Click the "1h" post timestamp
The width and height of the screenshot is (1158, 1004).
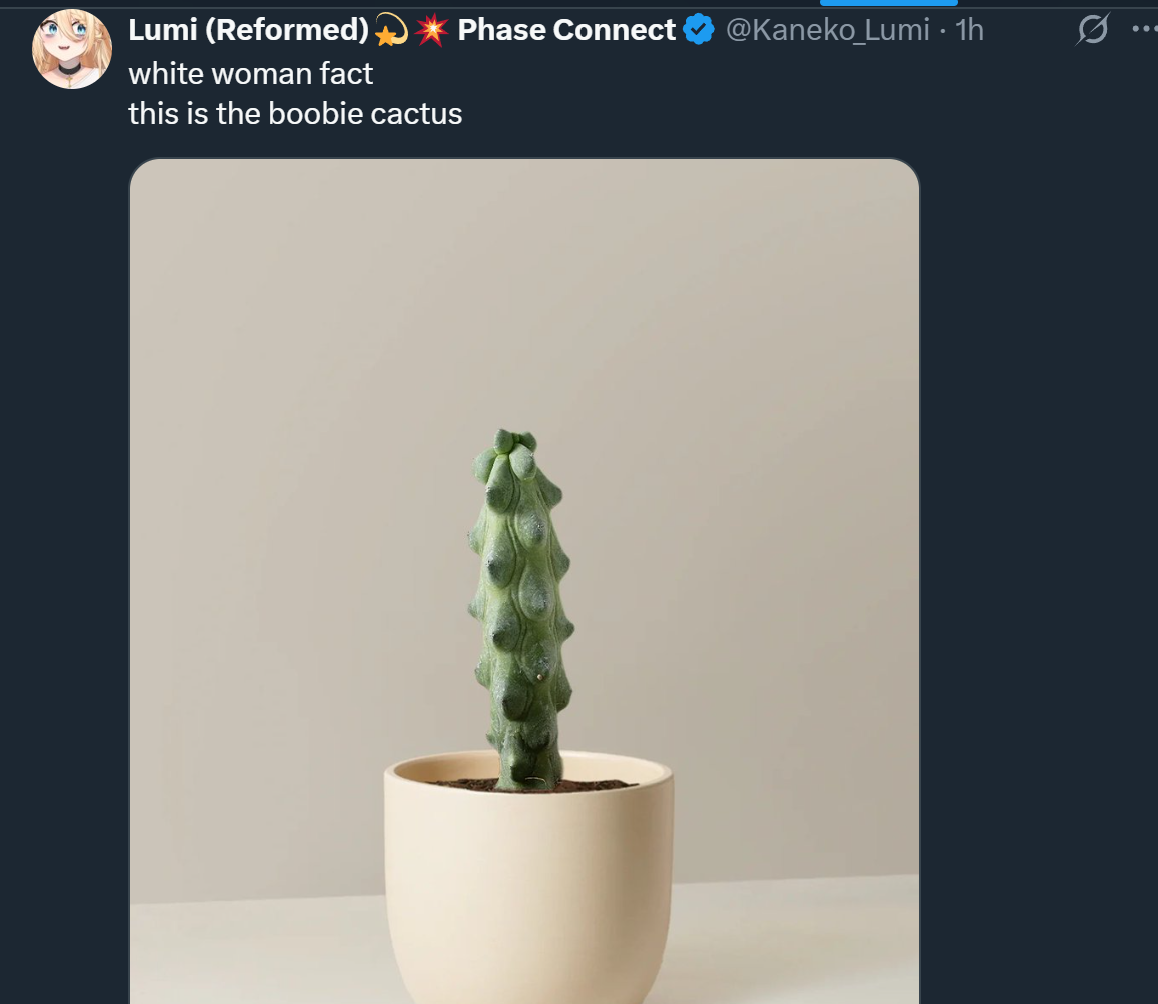[970, 31]
